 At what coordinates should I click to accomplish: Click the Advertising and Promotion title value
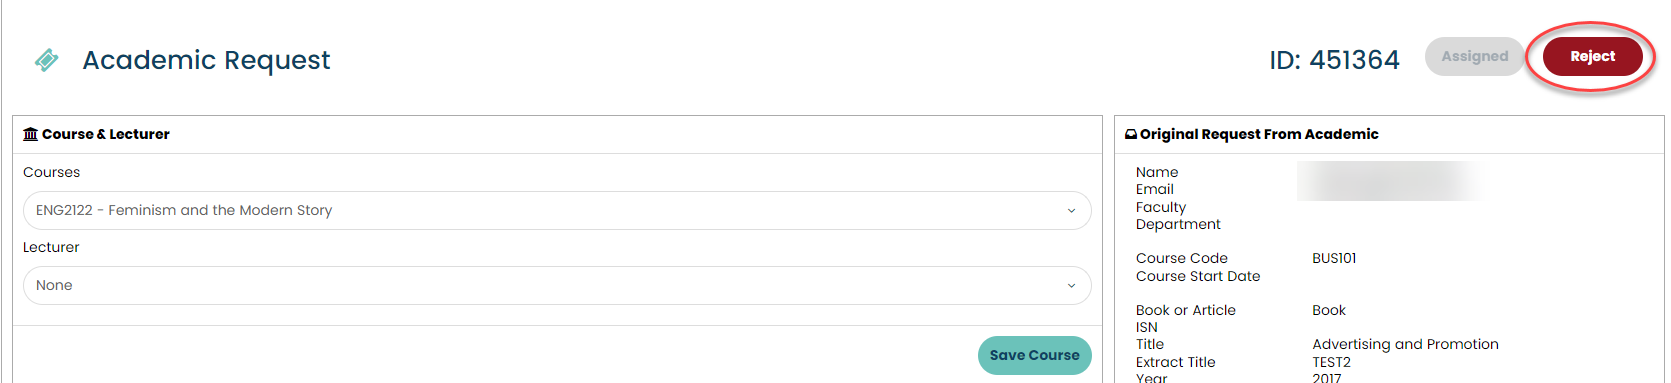[x=1405, y=344]
